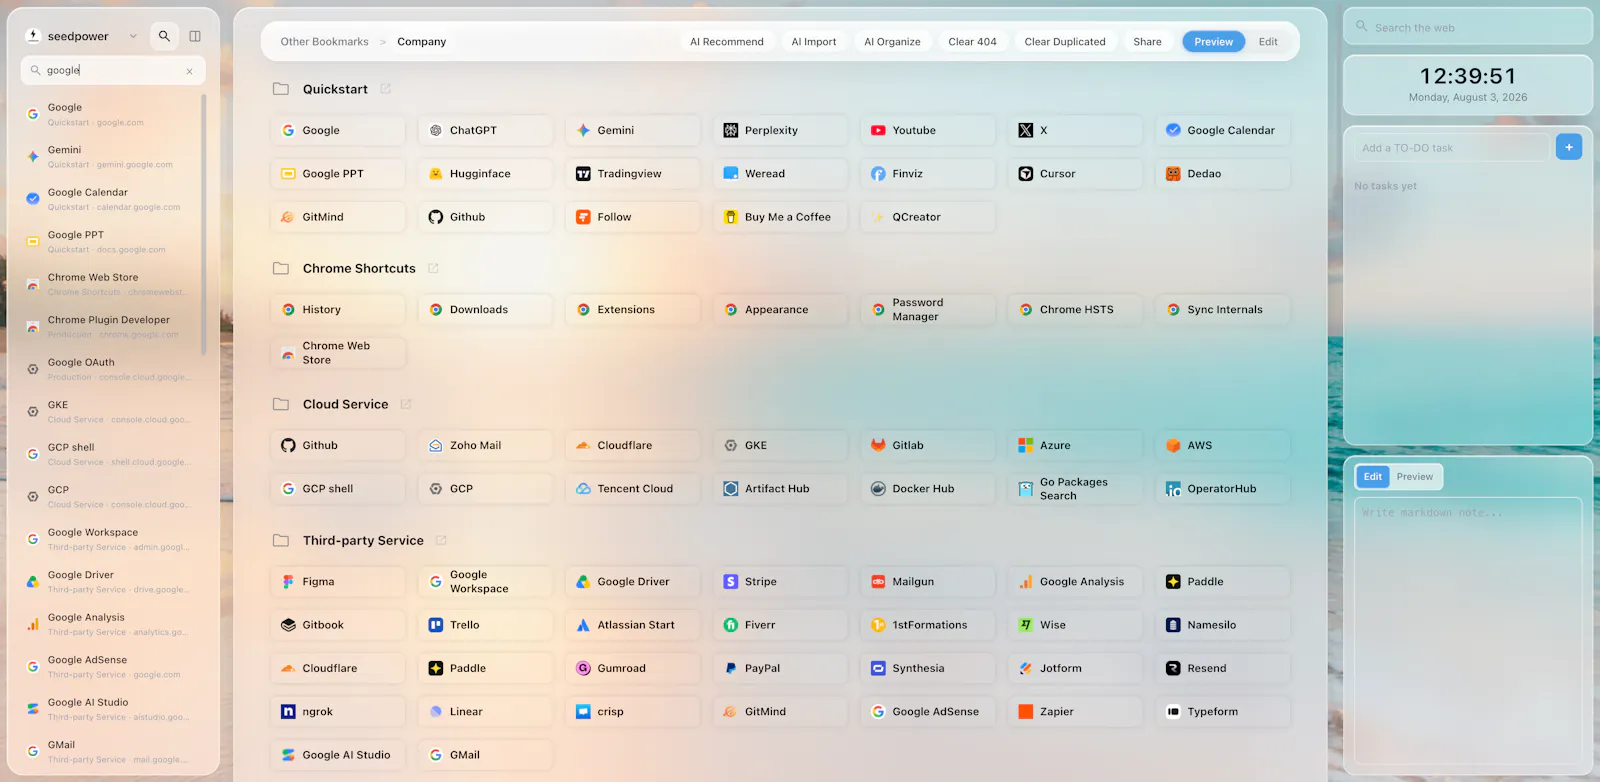Open the Atlassian Start bookmark
This screenshot has height=782, width=1600.
[x=633, y=625]
